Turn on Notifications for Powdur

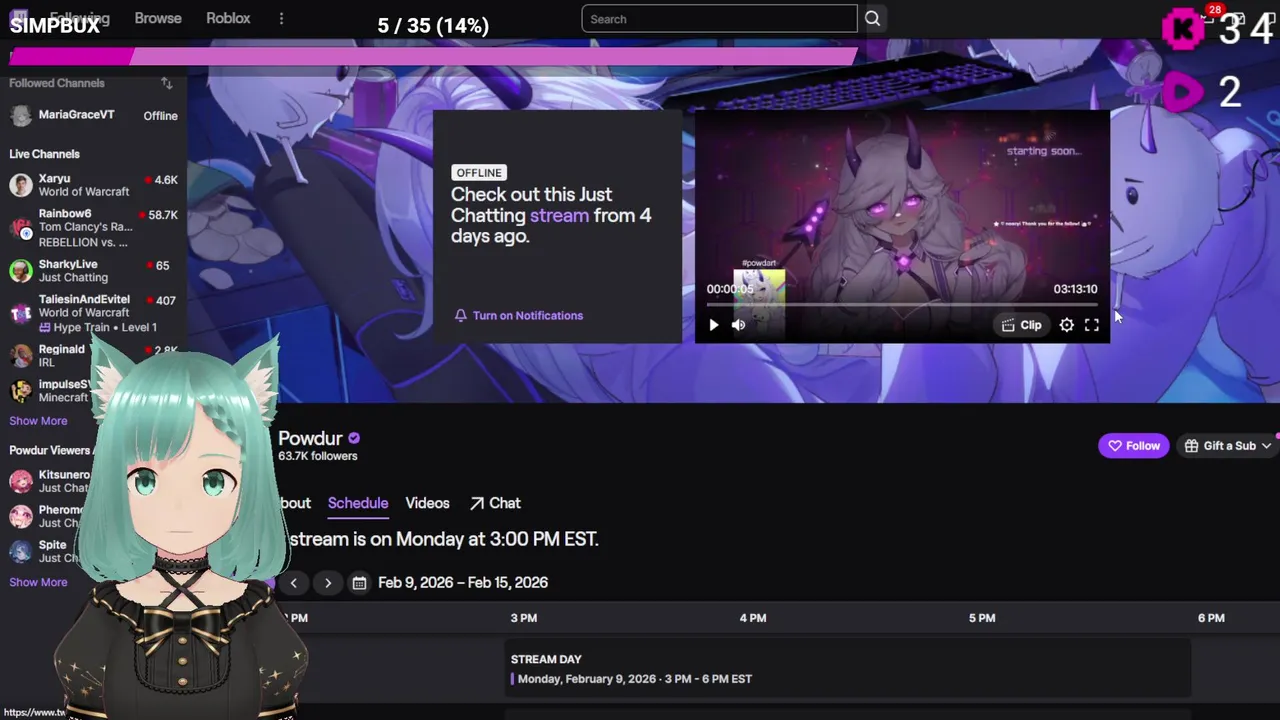click(518, 315)
